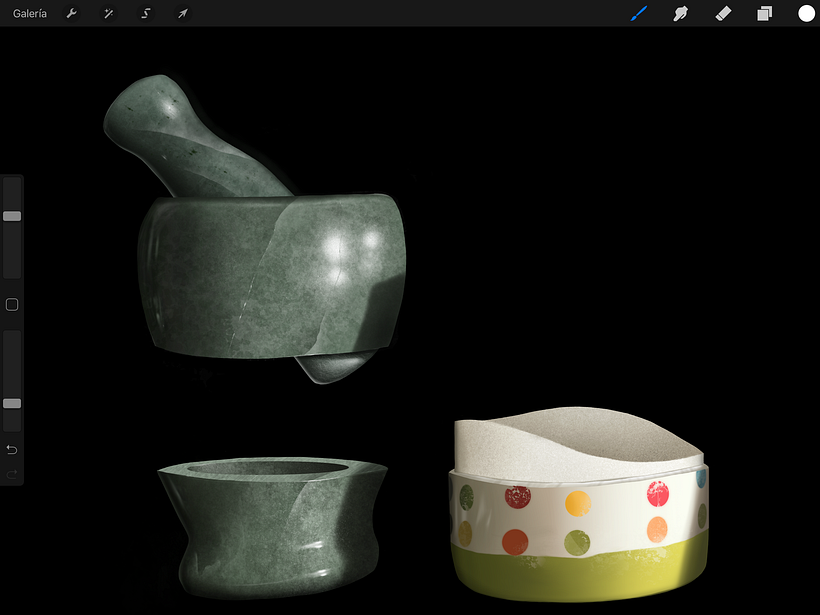Activate the Selection S-shaped tool
The width and height of the screenshot is (820, 615).
[145, 14]
